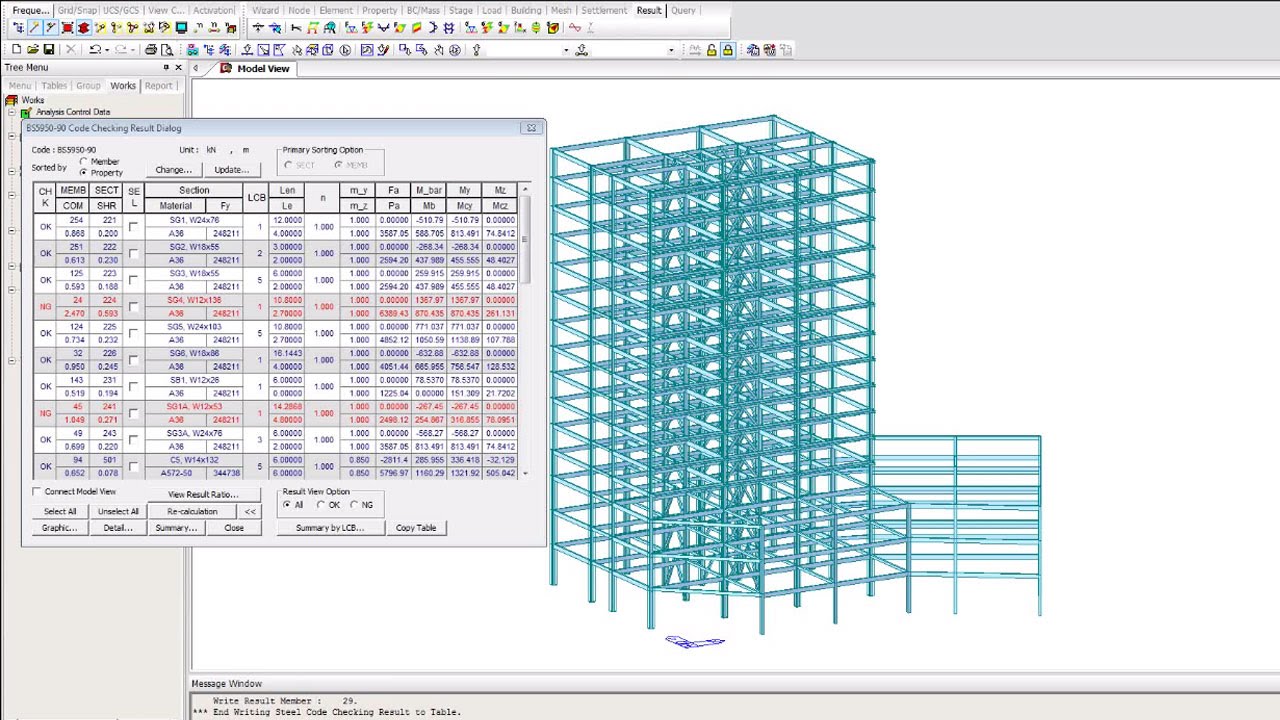Tick the SEL checkbox for SG2, W18x55
The height and width of the screenshot is (720, 1280).
[133, 254]
